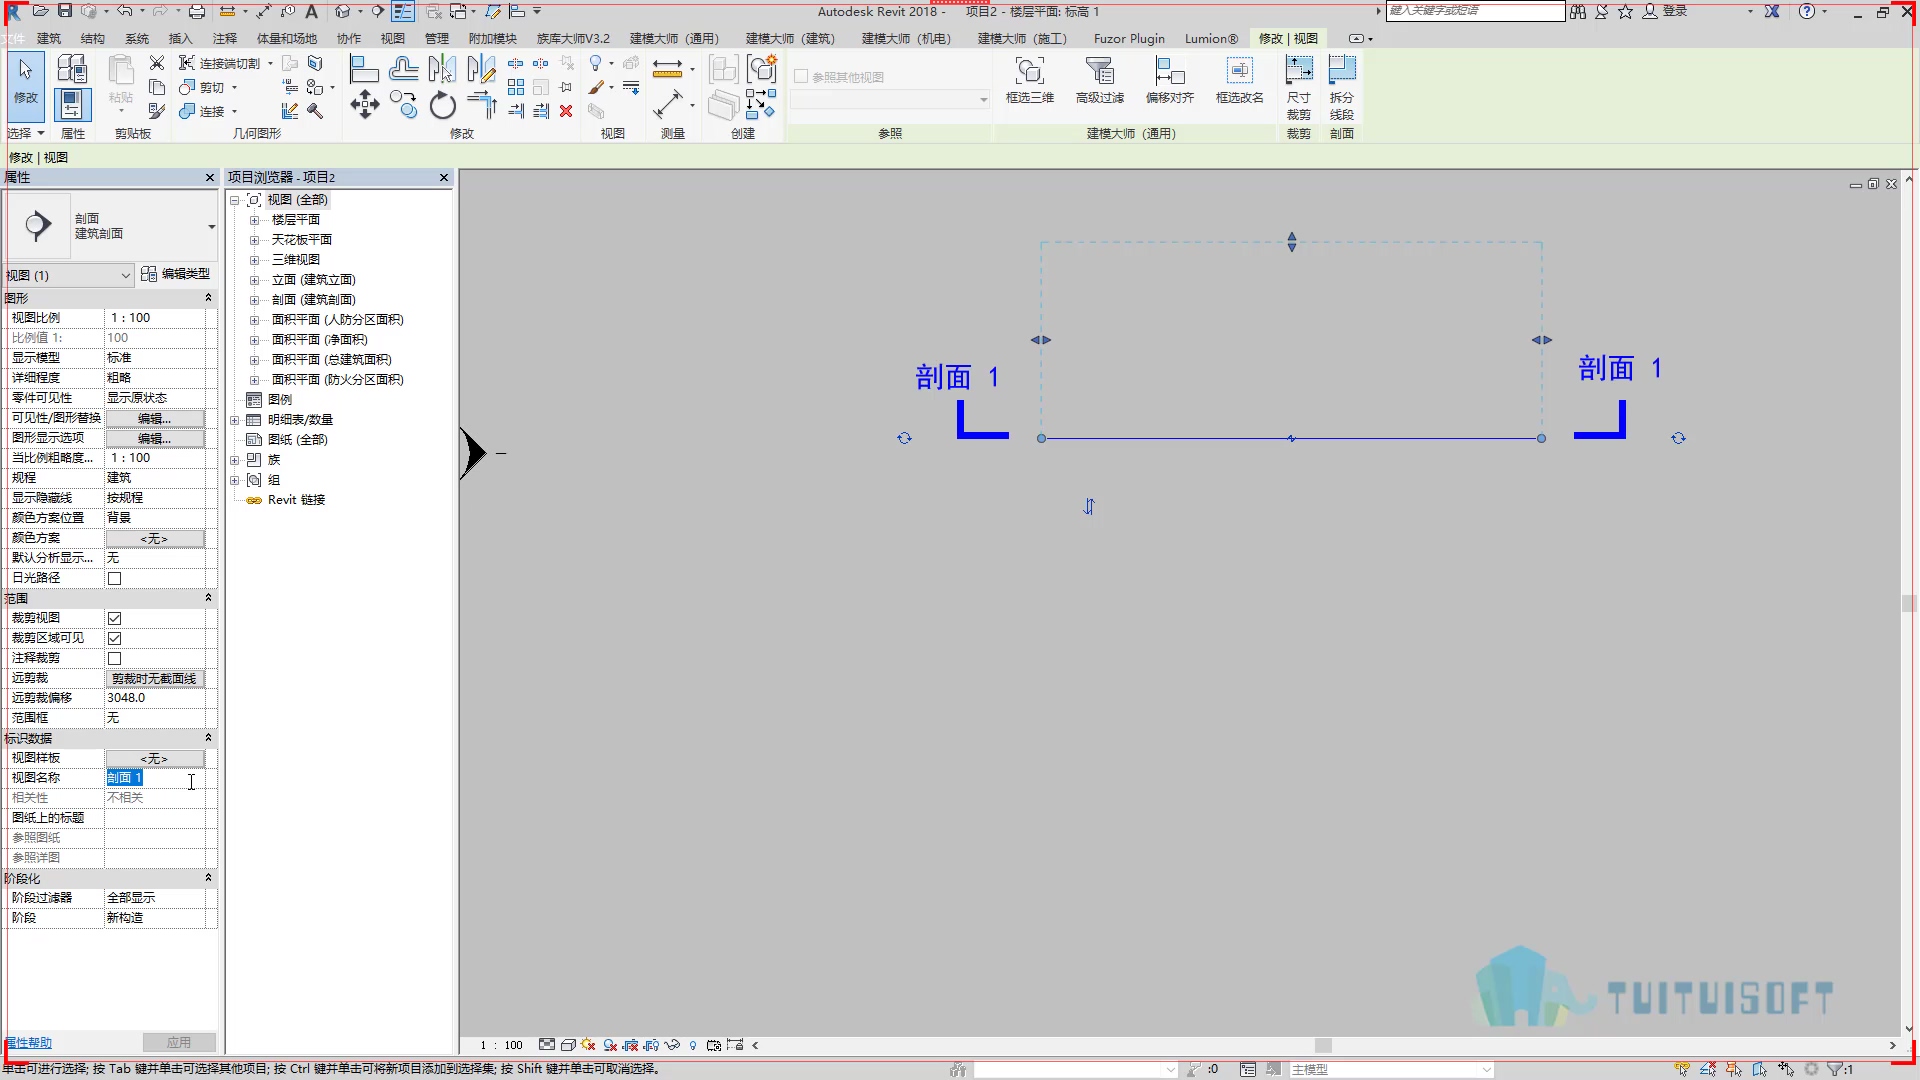
Task: Select the Array tool
Action: point(516,87)
